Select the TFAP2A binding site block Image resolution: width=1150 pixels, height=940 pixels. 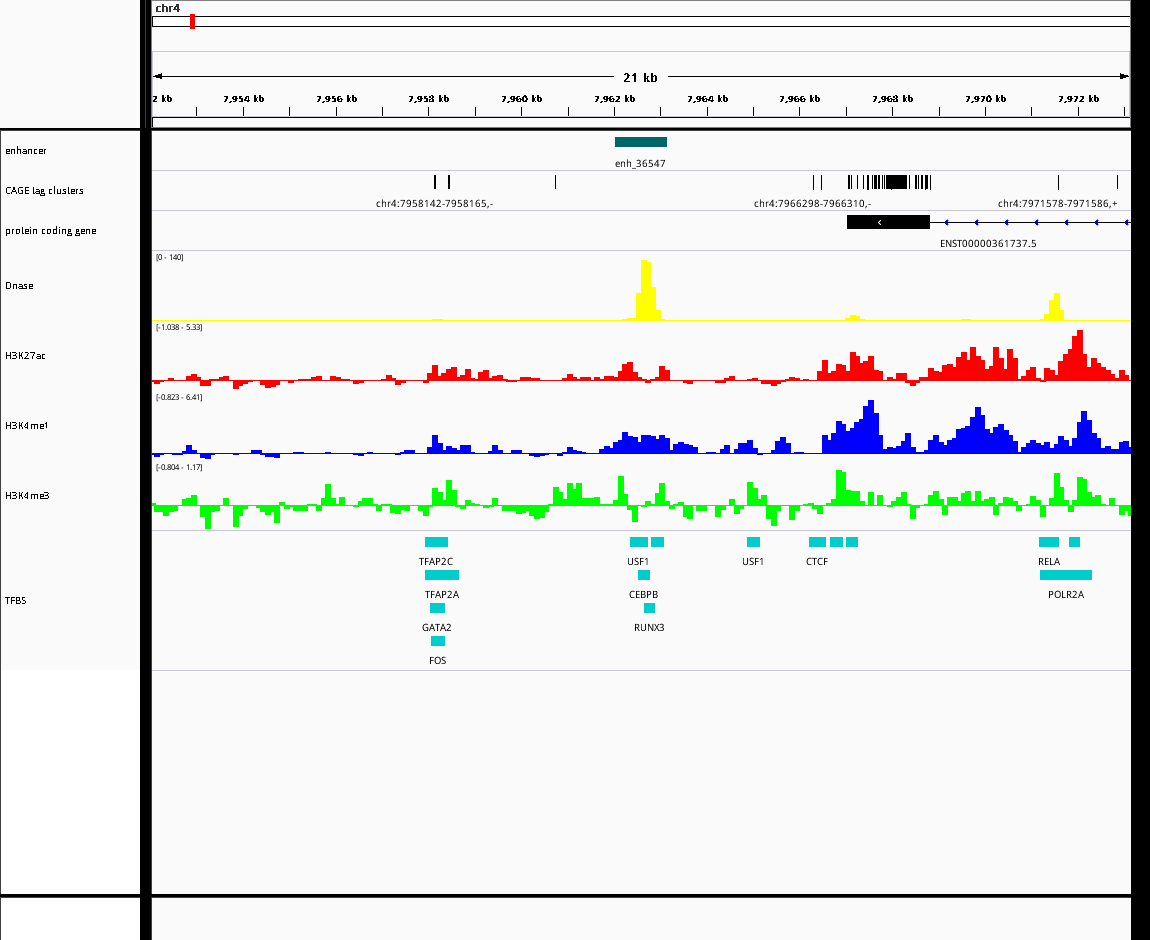click(442, 575)
